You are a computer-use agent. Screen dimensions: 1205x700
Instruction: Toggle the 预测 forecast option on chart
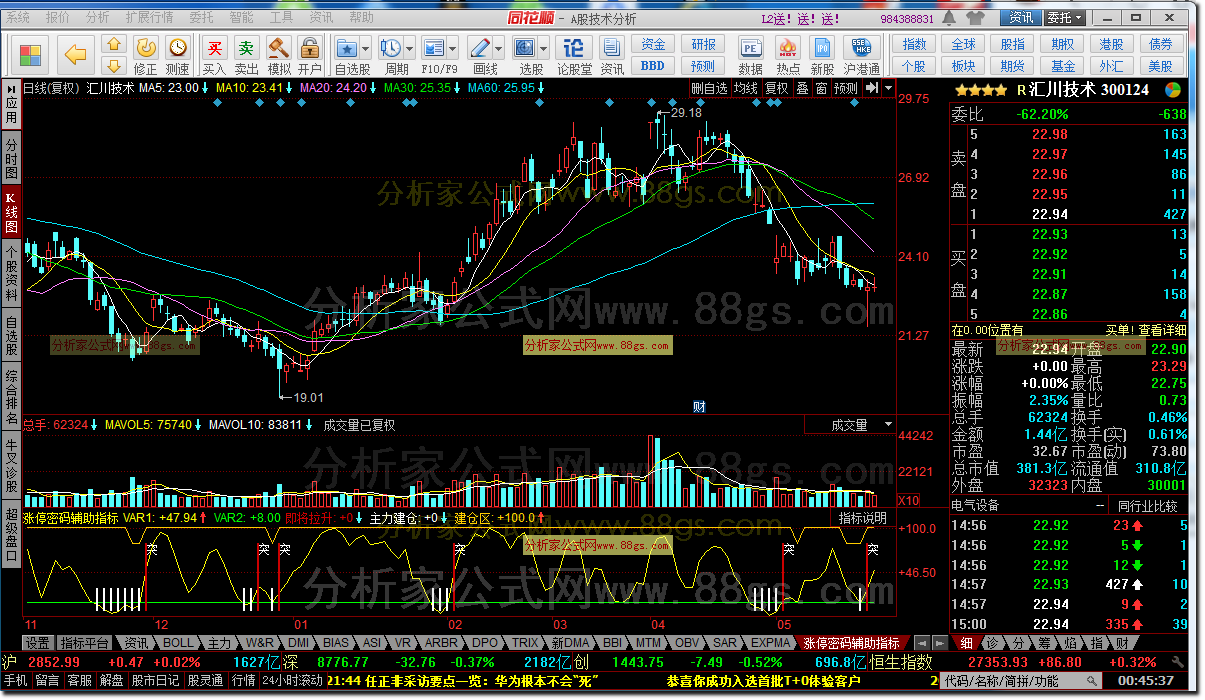(x=845, y=88)
